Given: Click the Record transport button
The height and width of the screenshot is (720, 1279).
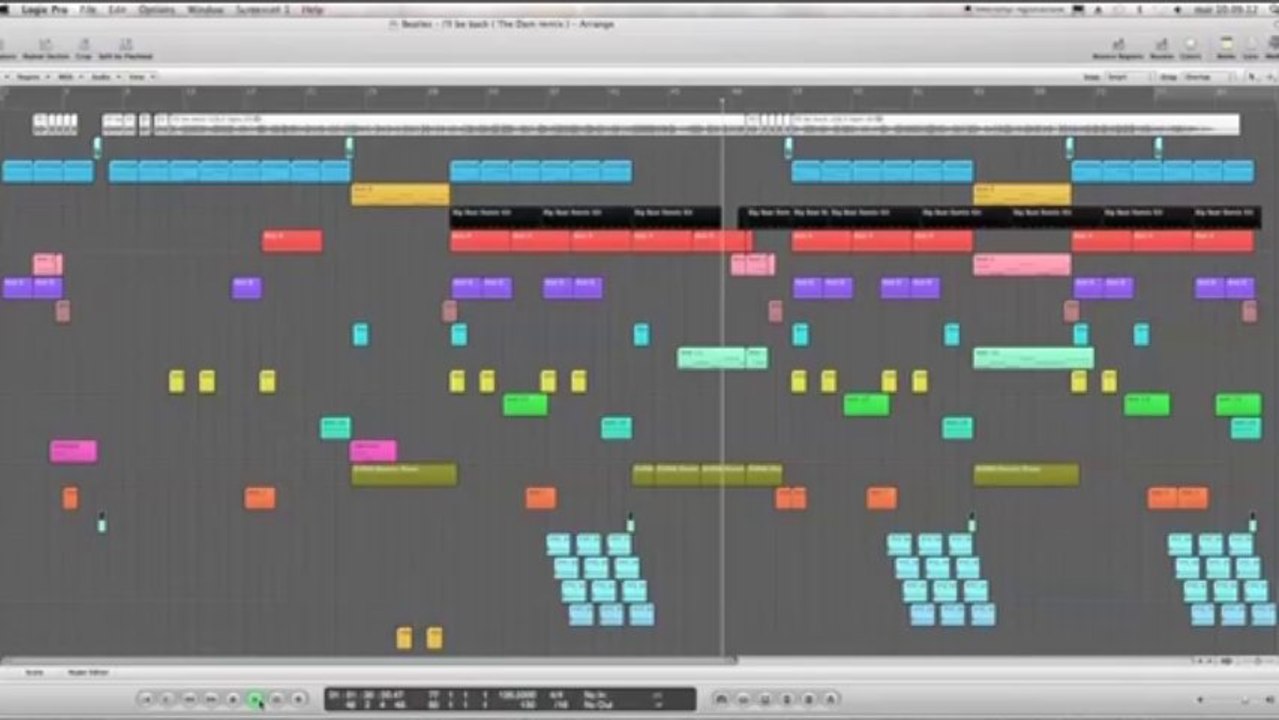Looking at the screenshot, I should [x=298, y=699].
